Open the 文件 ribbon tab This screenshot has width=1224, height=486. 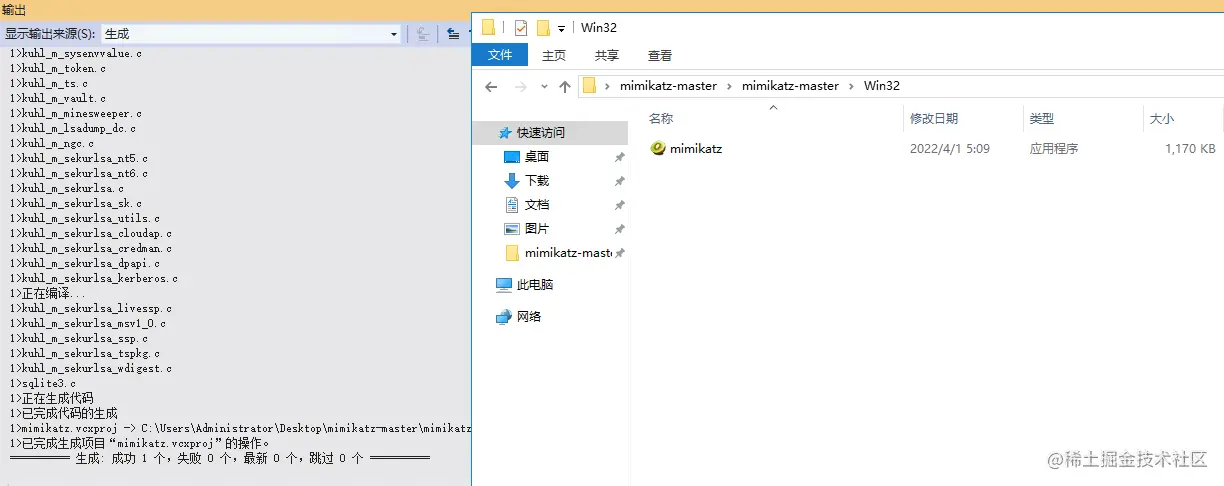500,55
